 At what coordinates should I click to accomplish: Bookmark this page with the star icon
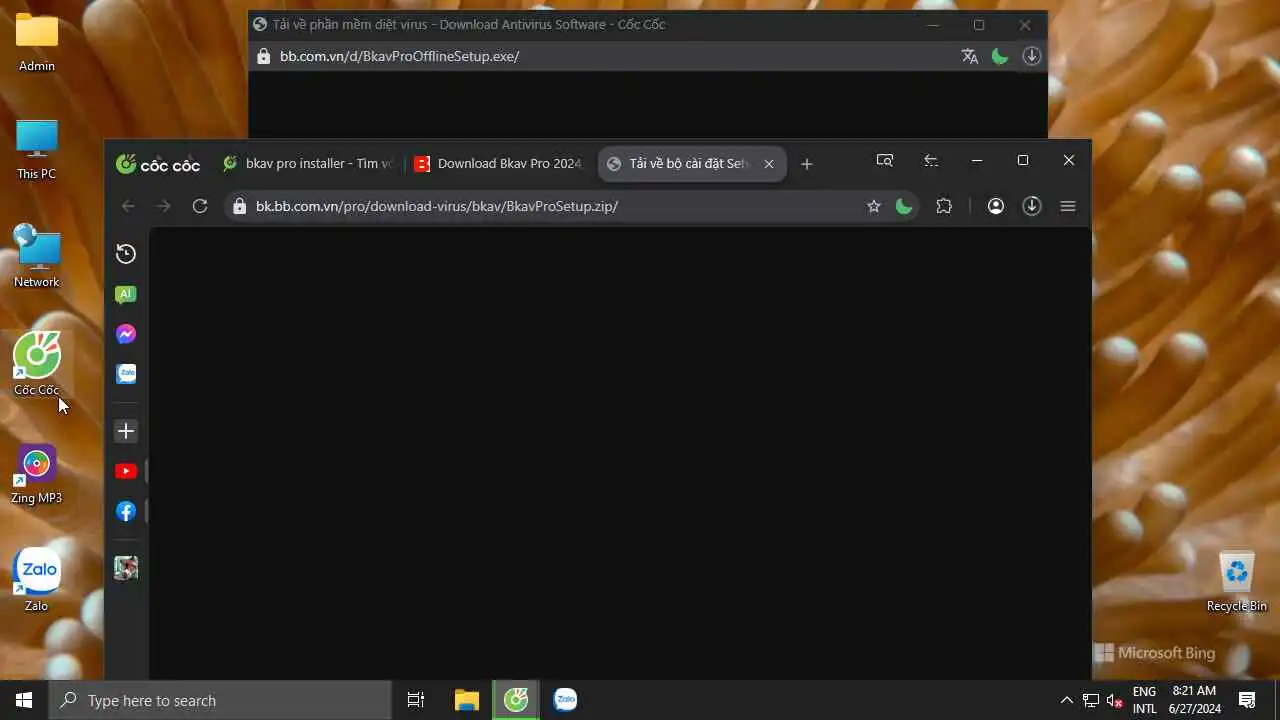pos(874,206)
